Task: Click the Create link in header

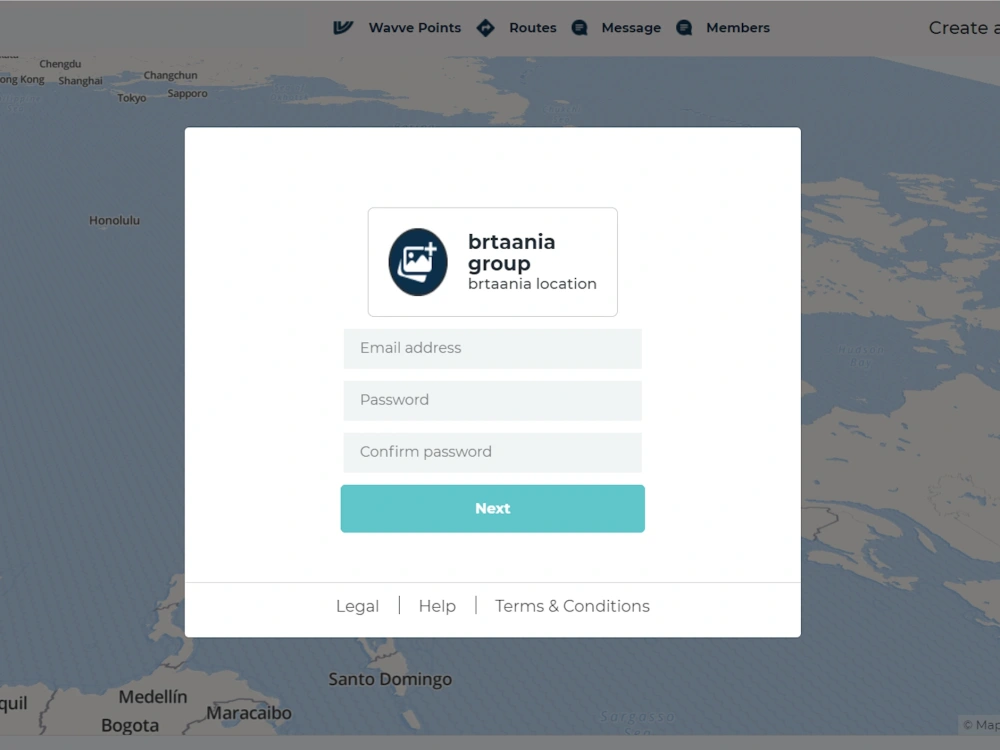Action: coord(964,27)
